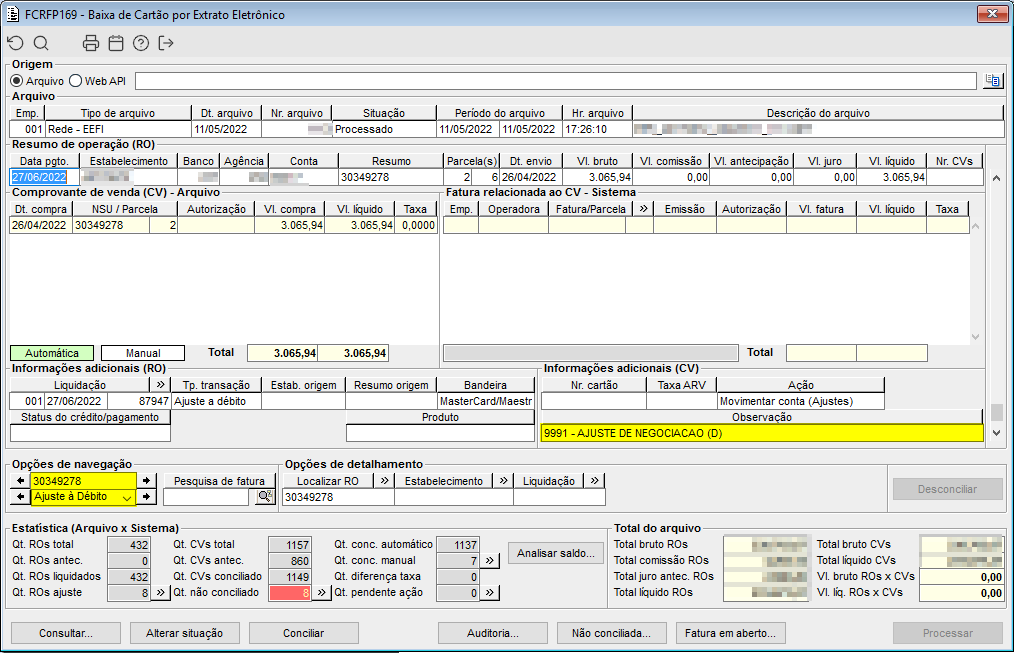The height and width of the screenshot is (653, 1014).
Task: Focus the Pesquisa de fatura input field
Action: tap(206, 497)
